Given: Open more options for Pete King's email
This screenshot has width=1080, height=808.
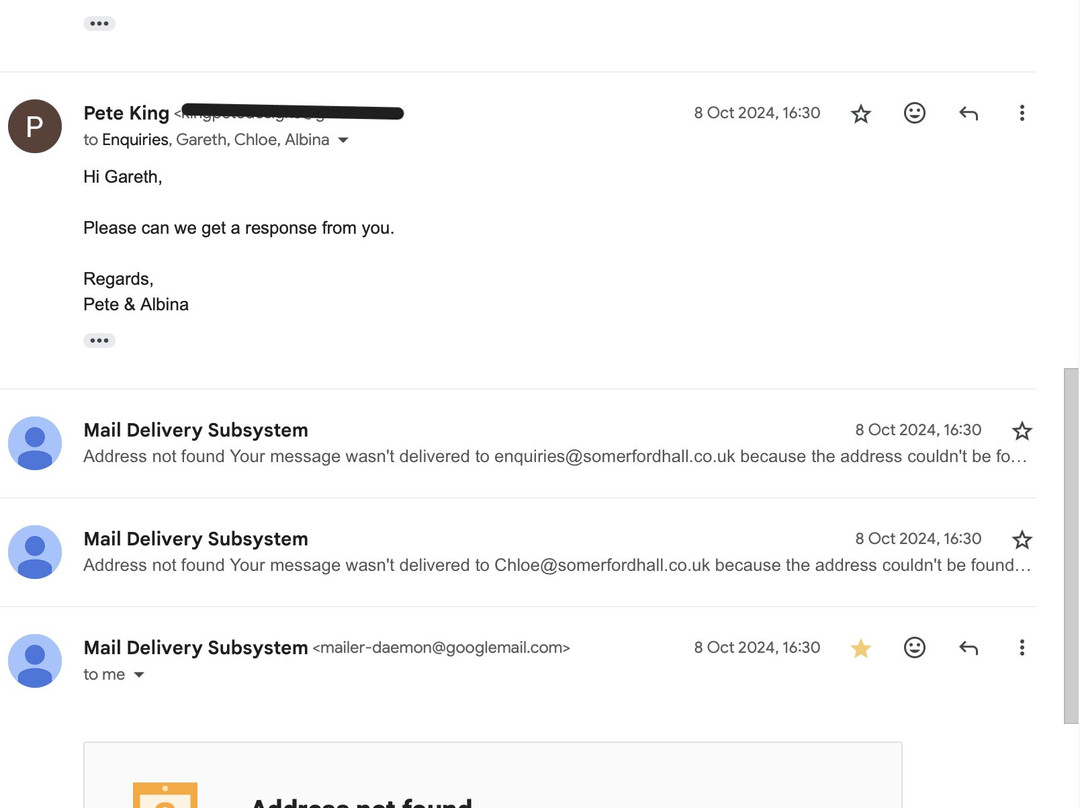Looking at the screenshot, I should (x=1021, y=113).
